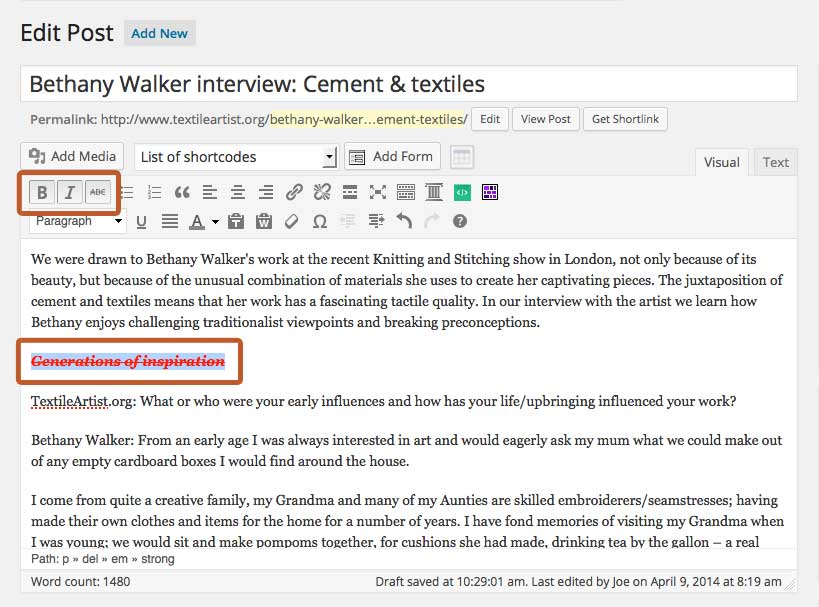This screenshot has width=819, height=607.
Task: Align text center
Action: 238,192
